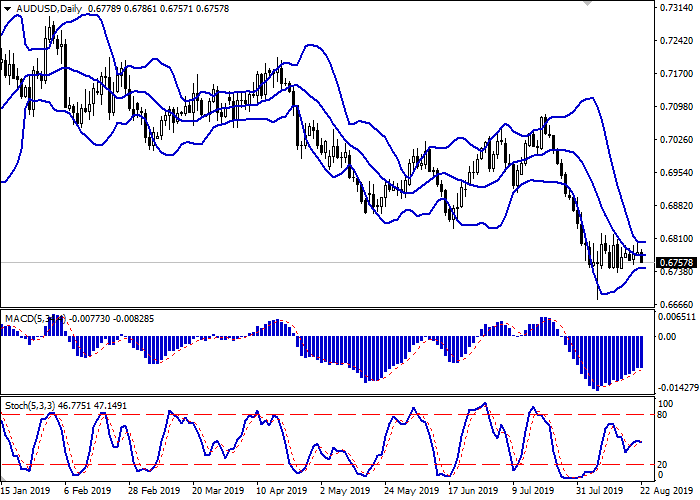Click the MACD -0.014279 scale value
Viewport: 700px width, 500px height.
point(673,387)
